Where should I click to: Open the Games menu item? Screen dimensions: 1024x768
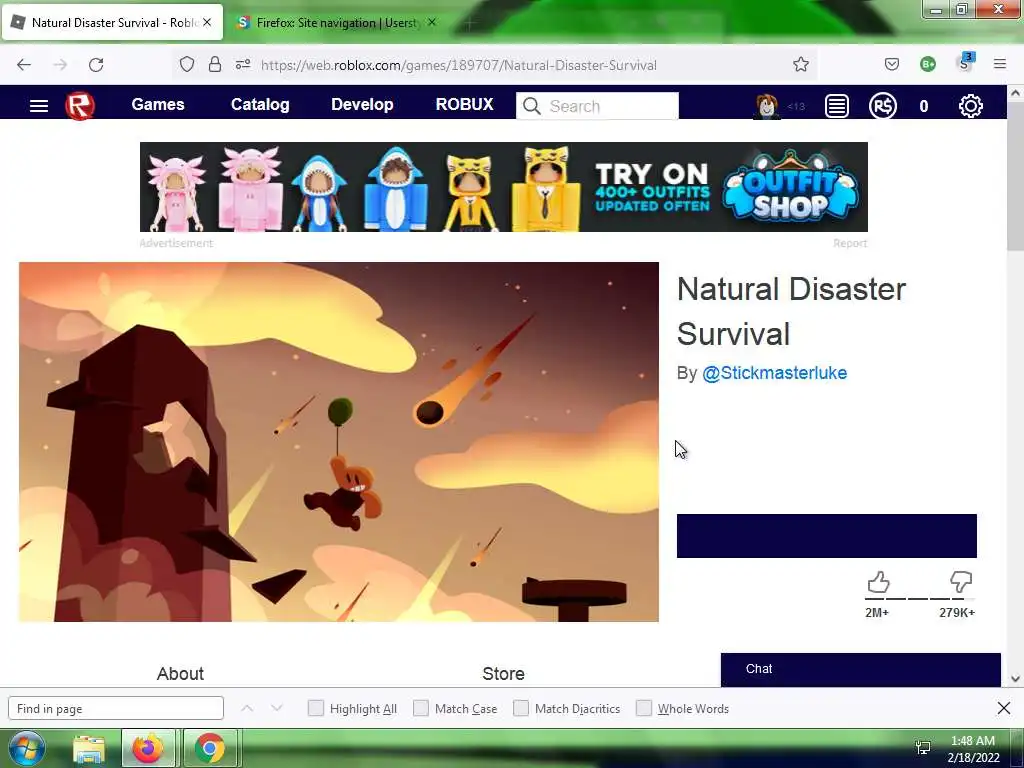tap(158, 104)
